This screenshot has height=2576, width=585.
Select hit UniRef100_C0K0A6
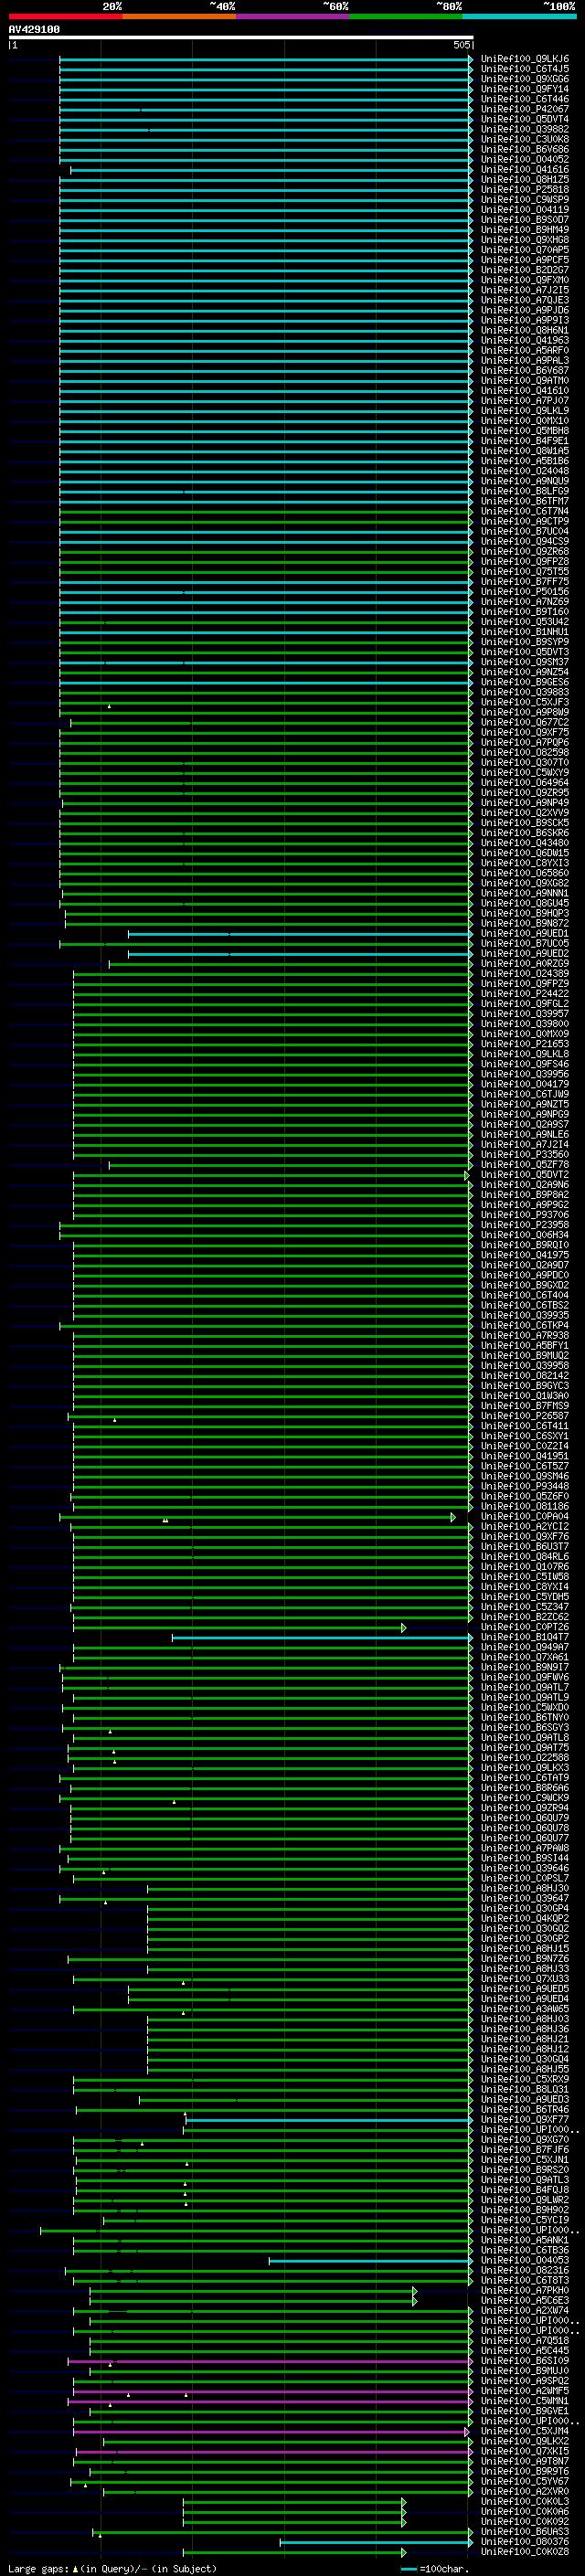[x=524, y=2511]
